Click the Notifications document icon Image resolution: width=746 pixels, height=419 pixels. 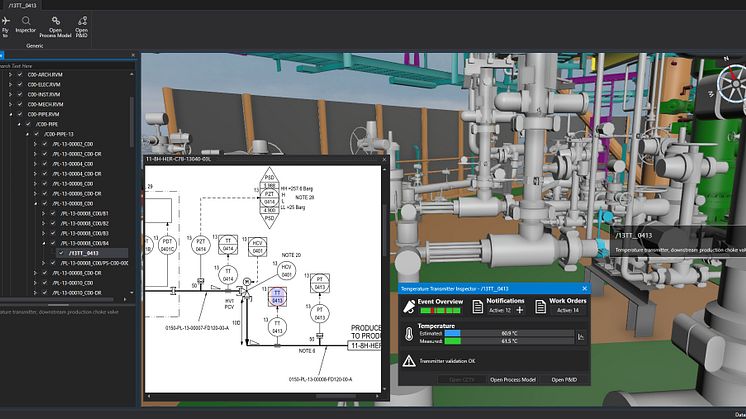tap(477, 307)
